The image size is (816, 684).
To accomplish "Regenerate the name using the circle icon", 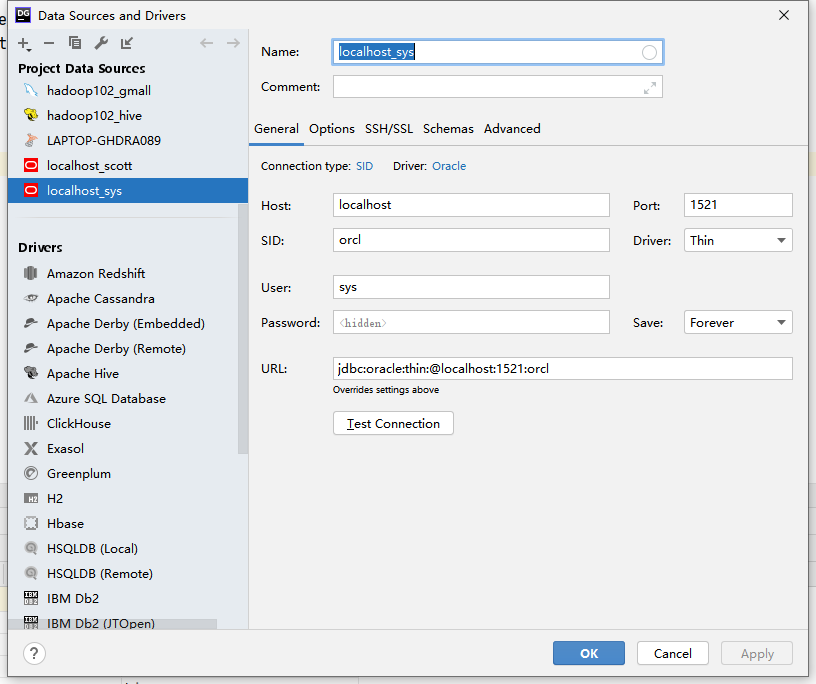I will point(649,51).
